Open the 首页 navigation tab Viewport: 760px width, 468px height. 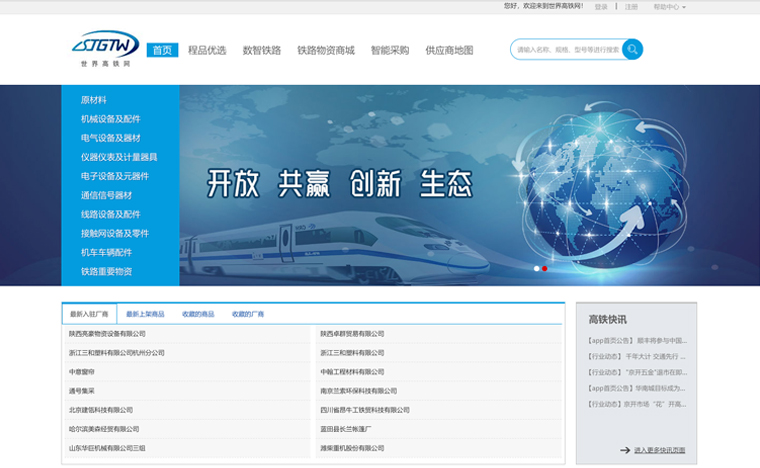[162, 50]
